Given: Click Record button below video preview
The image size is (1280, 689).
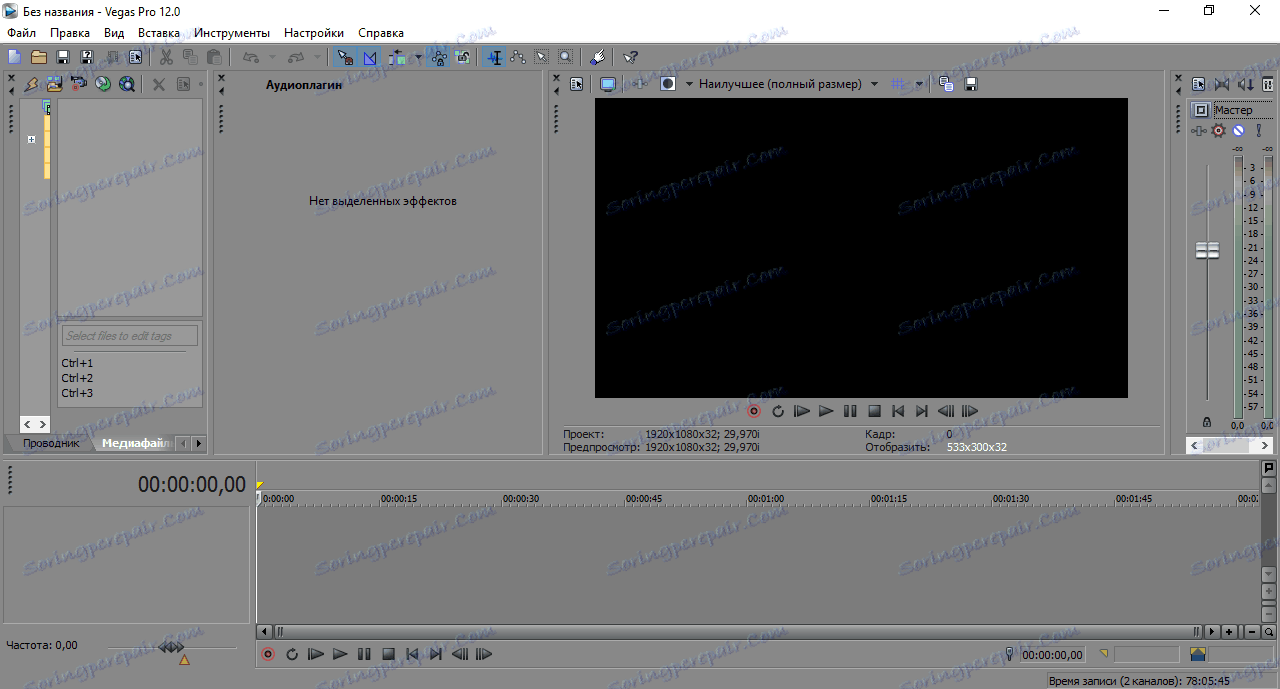Looking at the screenshot, I should click(754, 411).
